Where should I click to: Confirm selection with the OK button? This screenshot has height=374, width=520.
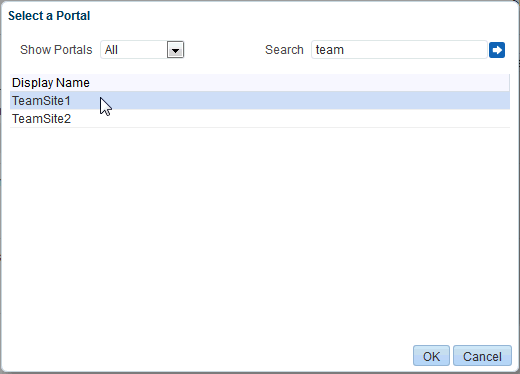(x=431, y=356)
